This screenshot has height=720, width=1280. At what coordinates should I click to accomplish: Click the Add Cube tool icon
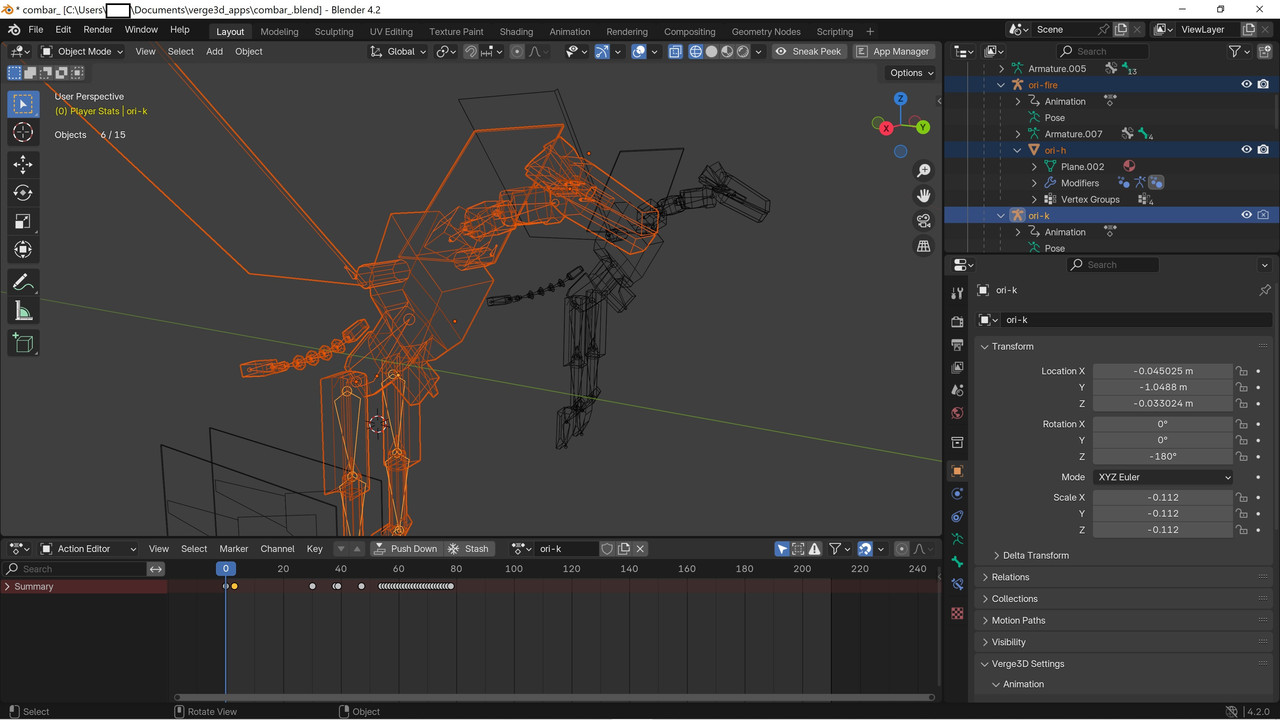(23, 344)
